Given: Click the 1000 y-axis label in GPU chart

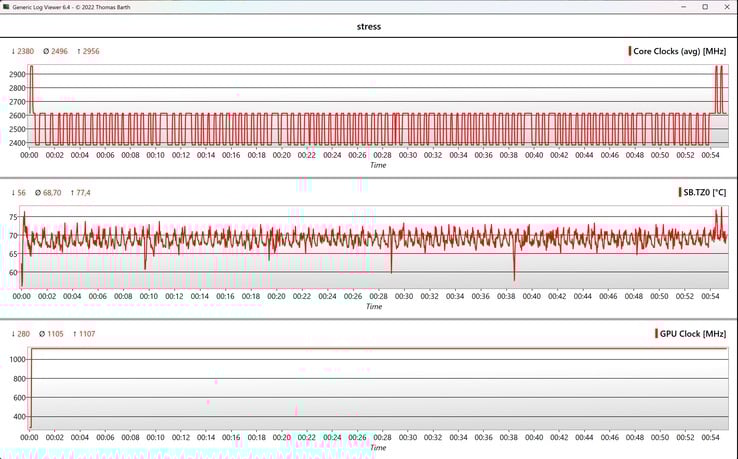Looking at the screenshot, I should (17, 359).
